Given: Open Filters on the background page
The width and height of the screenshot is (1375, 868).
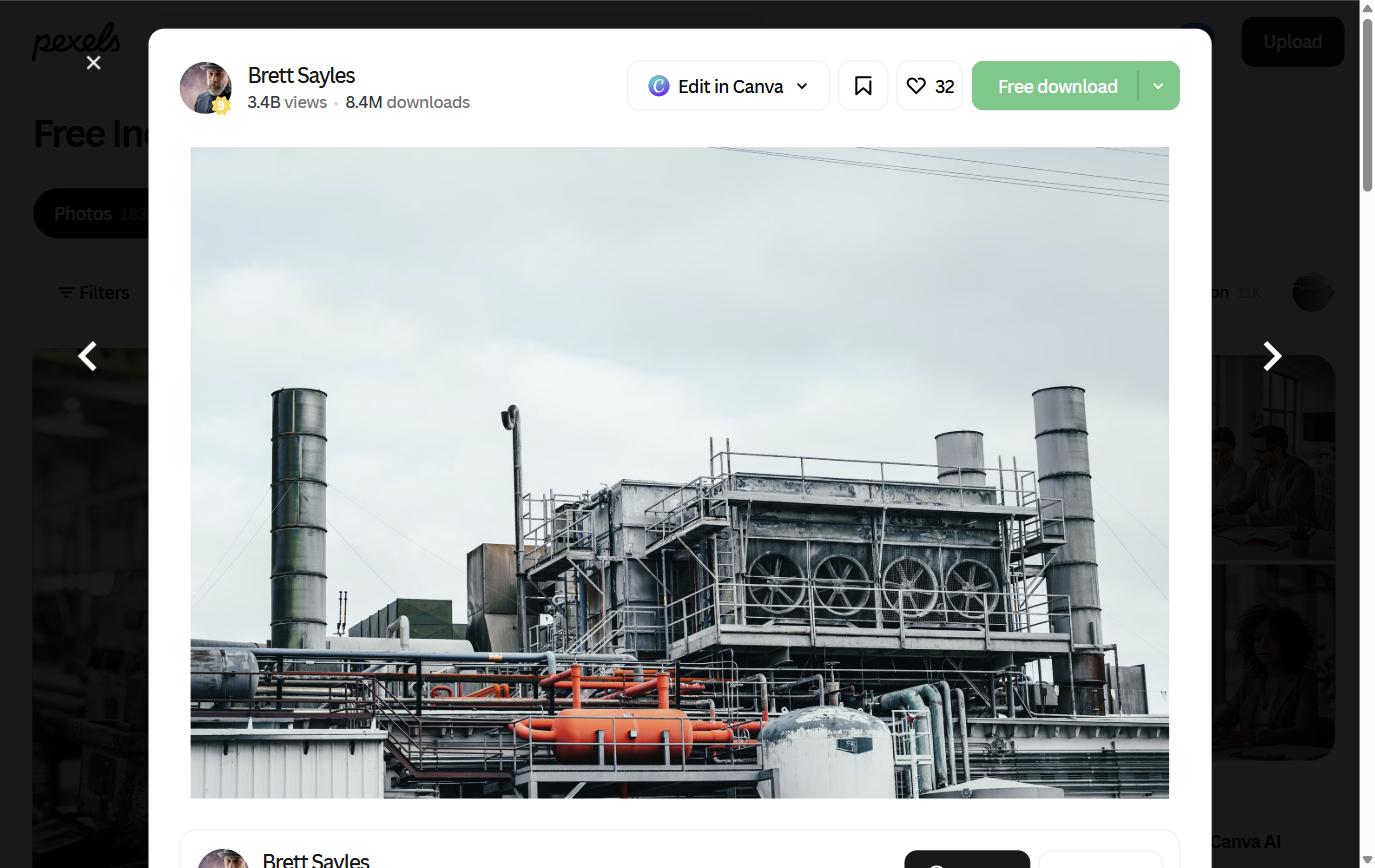Looking at the screenshot, I should (93, 293).
